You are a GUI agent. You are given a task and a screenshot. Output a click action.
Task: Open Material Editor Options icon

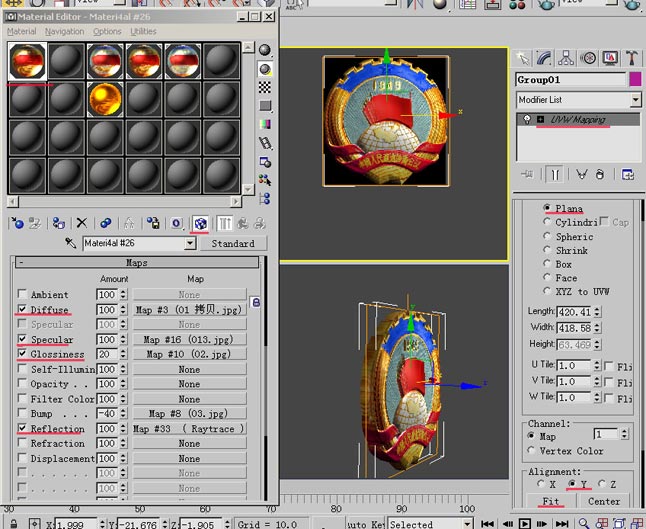point(265,162)
